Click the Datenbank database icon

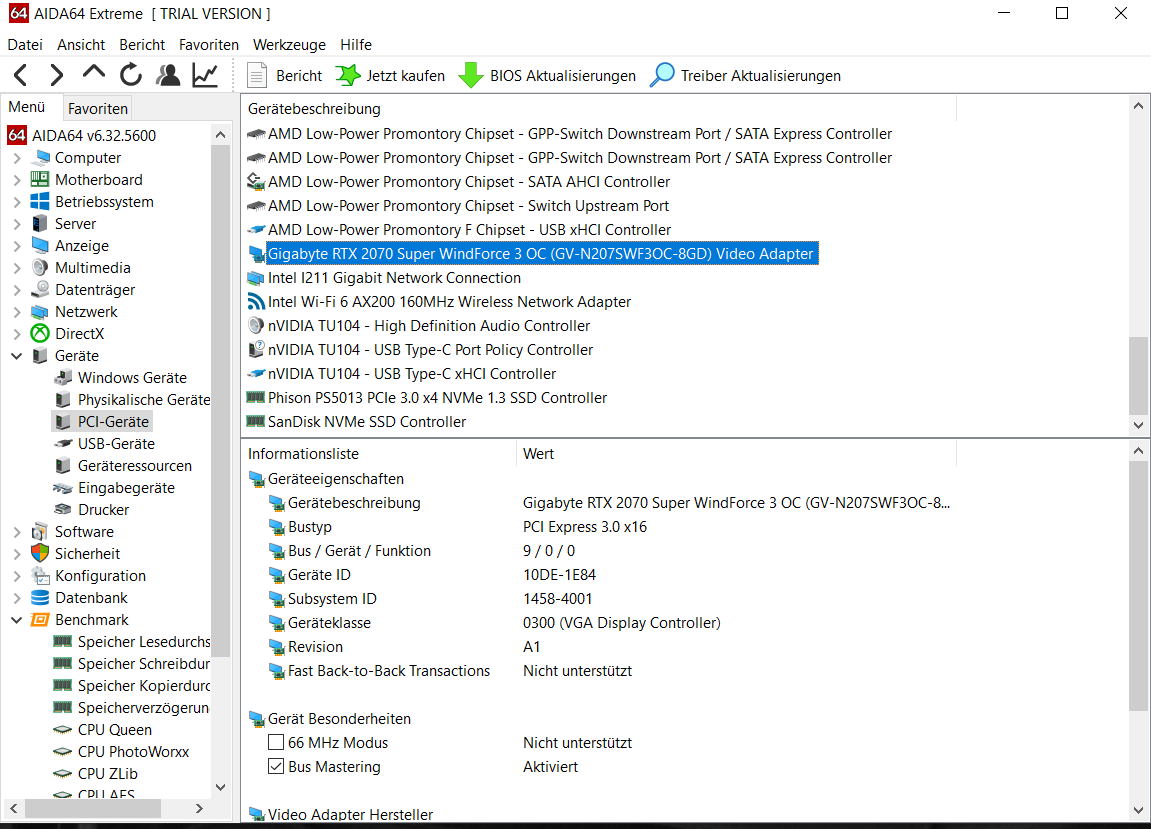tap(40, 598)
